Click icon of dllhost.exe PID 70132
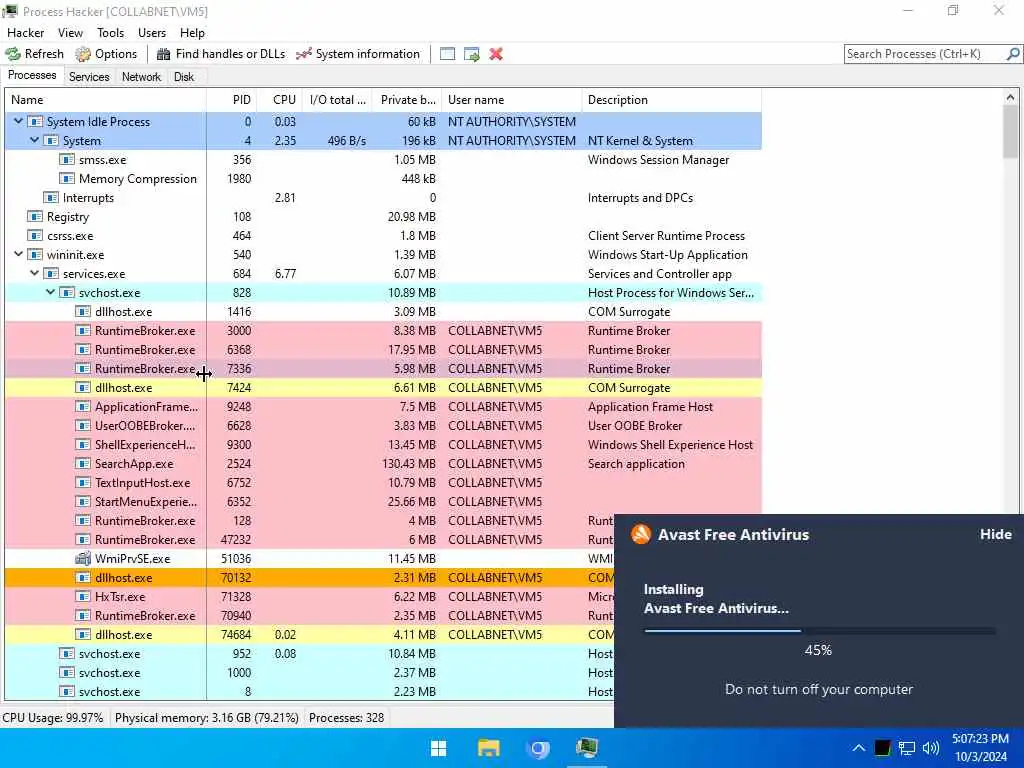 pyautogui.click(x=83, y=577)
